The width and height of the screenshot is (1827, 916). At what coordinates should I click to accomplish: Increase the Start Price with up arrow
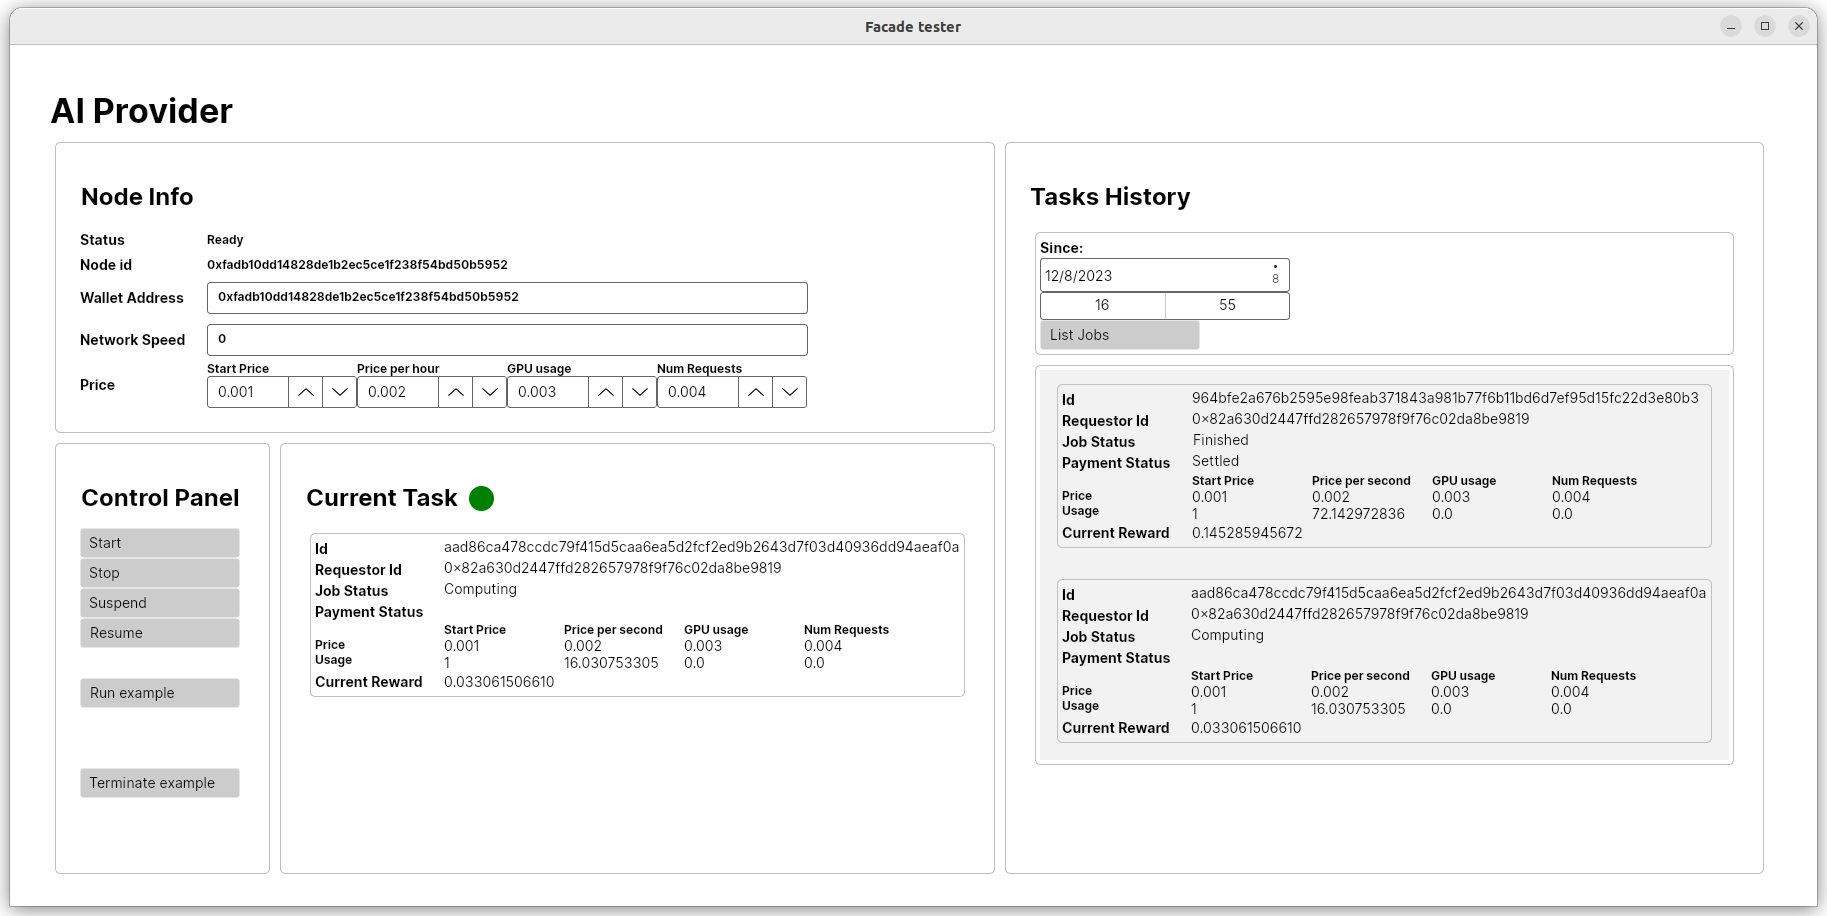[x=306, y=392]
